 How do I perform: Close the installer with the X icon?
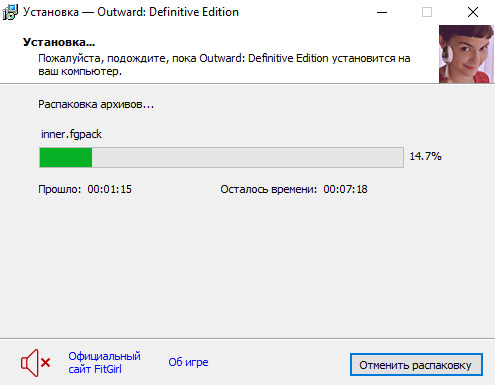pyautogui.click(x=473, y=13)
